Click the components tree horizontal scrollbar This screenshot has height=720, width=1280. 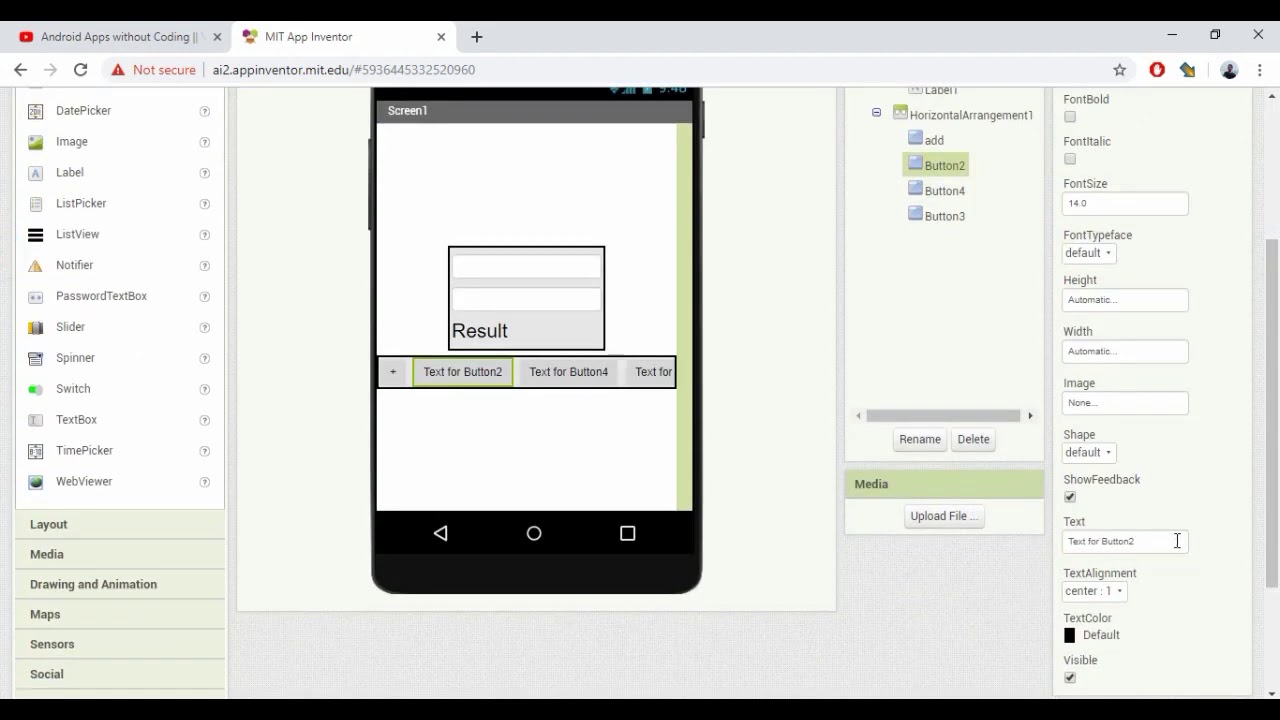pos(943,416)
